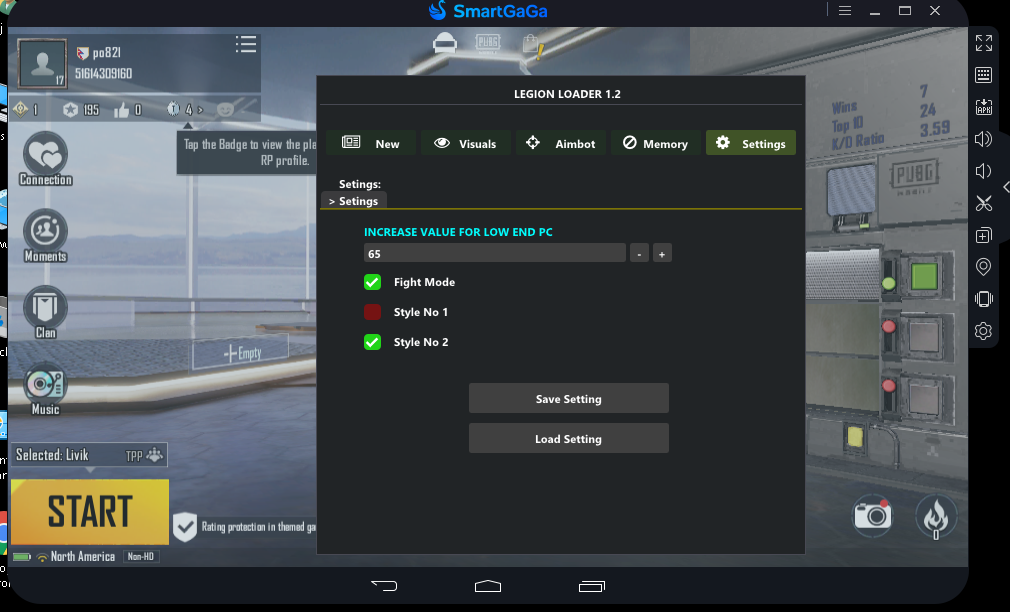The image size is (1010, 612).
Task: Click the Android recent apps button
Action: [x=592, y=586]
